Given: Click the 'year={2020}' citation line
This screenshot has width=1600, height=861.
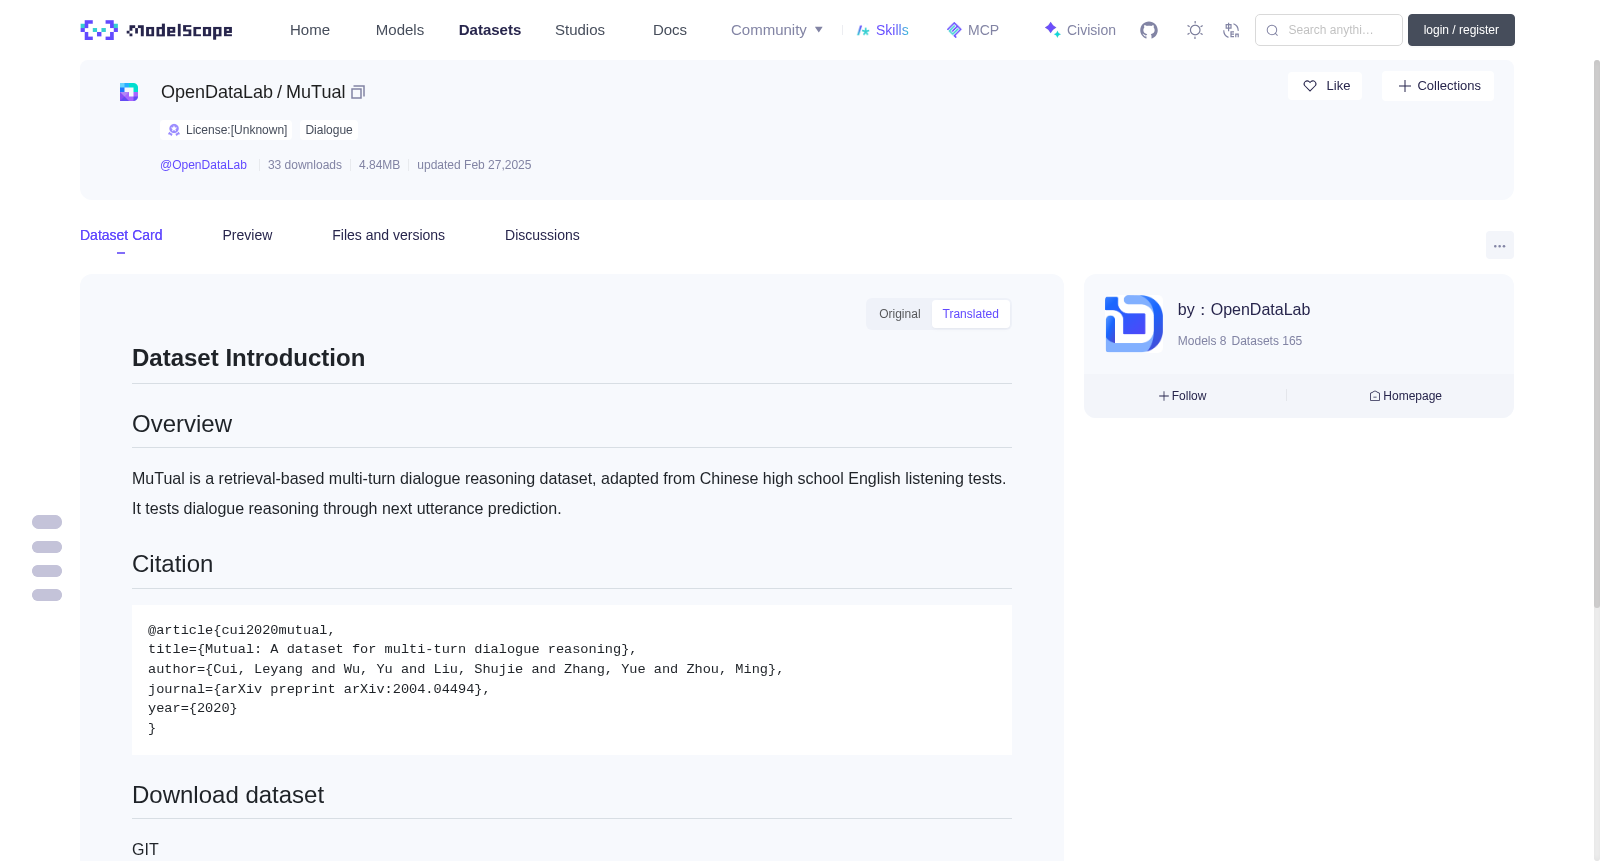Looking at the screenshot, I should (x=193, y=708).
